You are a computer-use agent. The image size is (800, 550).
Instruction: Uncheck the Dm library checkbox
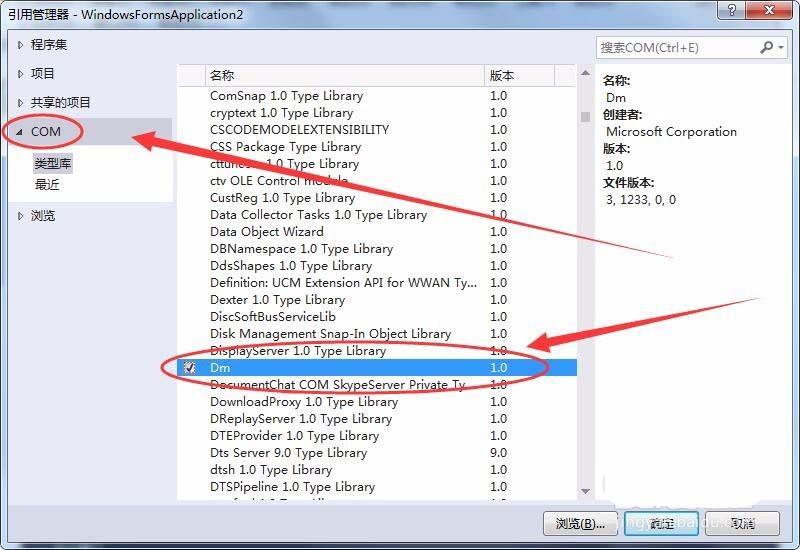[x=190, y=367]
